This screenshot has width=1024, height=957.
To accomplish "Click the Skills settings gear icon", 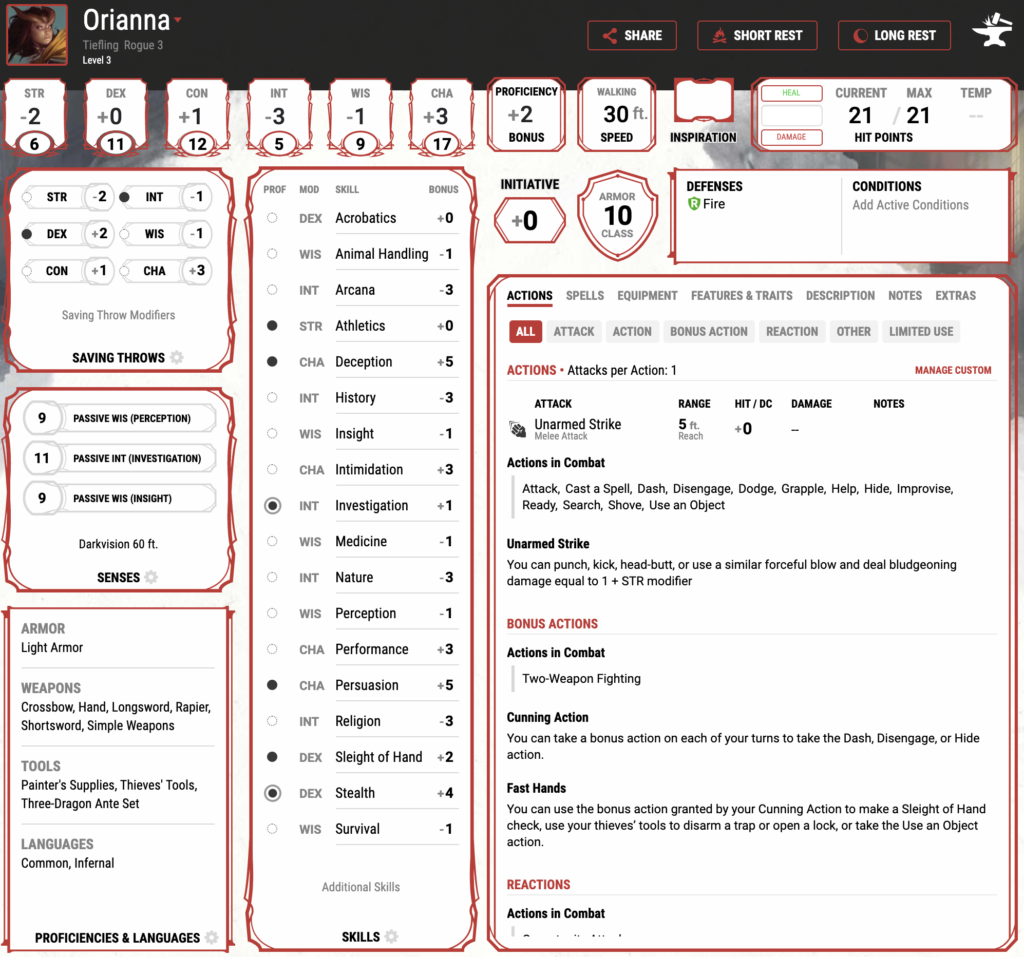I will (x=391, y=937).
